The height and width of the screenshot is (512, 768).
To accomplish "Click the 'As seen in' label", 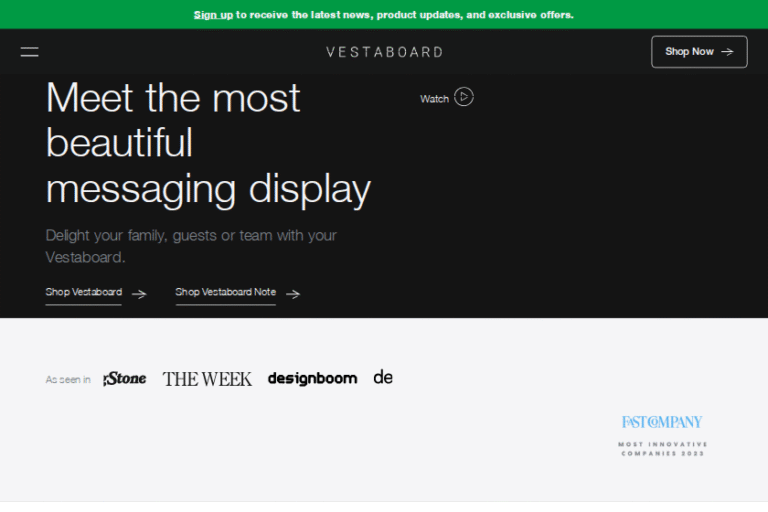I will click(68, 380).
